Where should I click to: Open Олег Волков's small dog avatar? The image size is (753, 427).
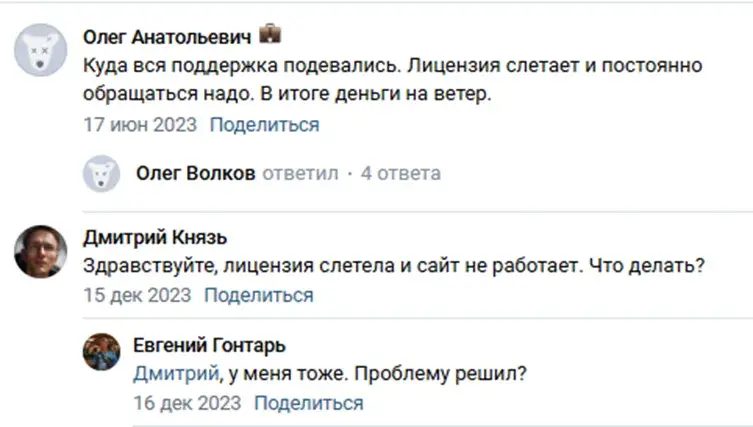point(101,173)
